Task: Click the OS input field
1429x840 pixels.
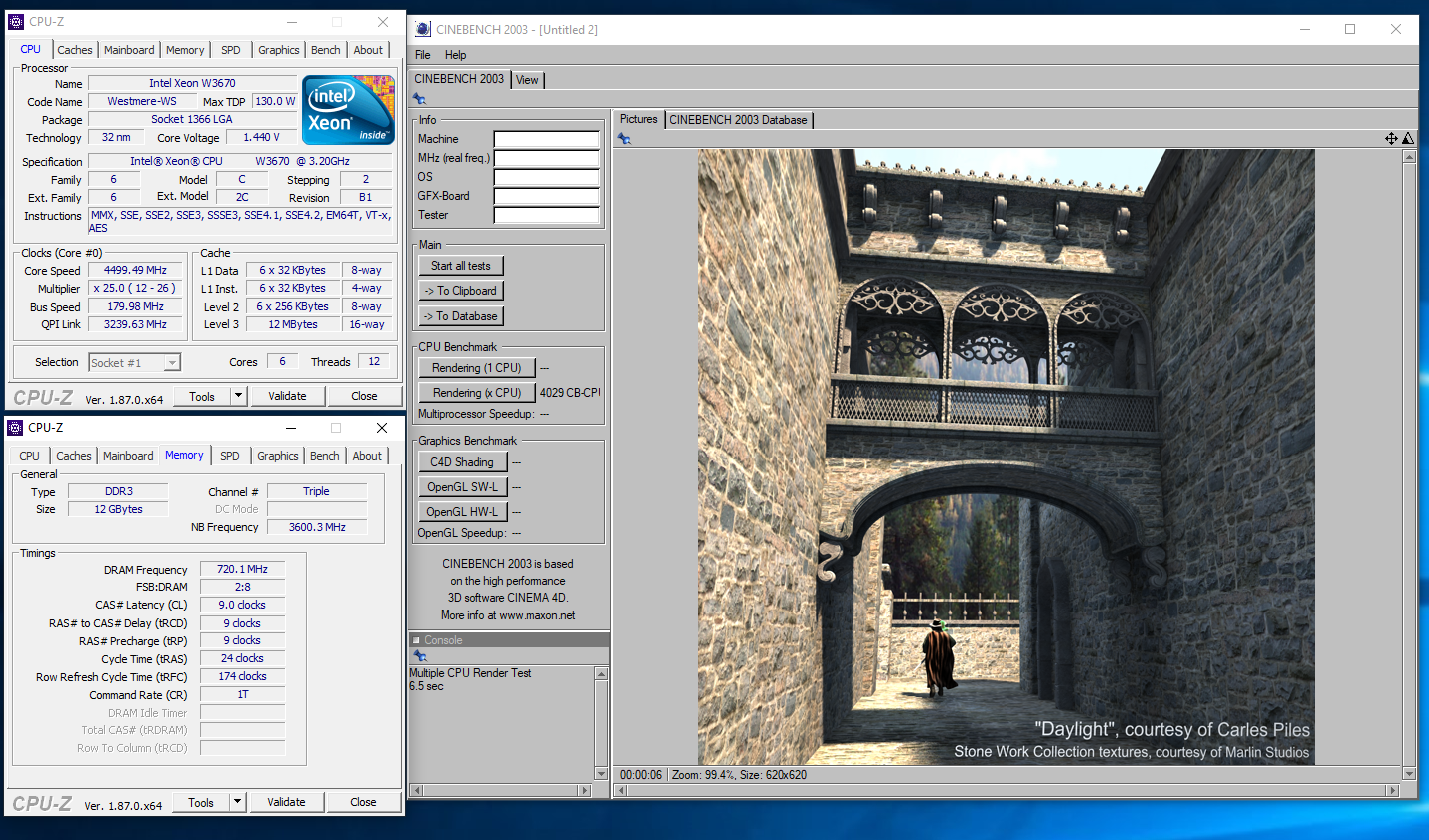Action: tap(546, 177)
